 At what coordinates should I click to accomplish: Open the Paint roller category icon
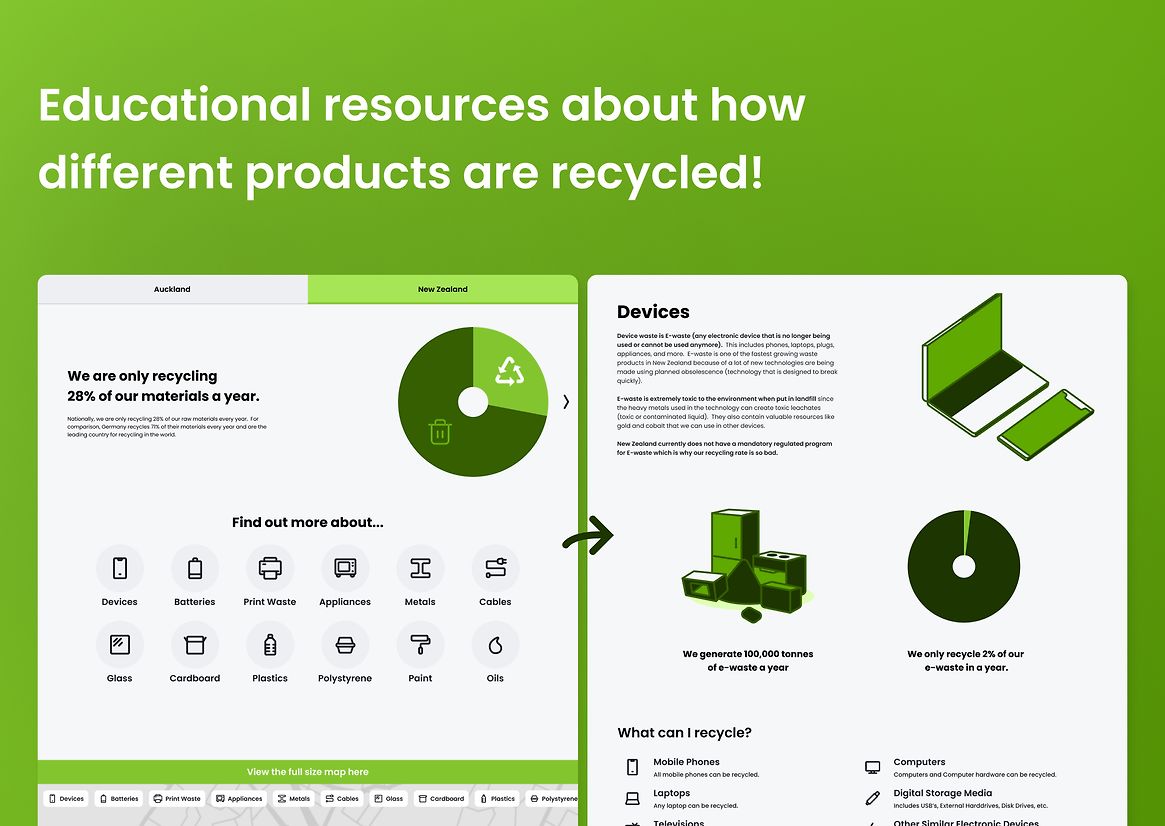(420, 645)
